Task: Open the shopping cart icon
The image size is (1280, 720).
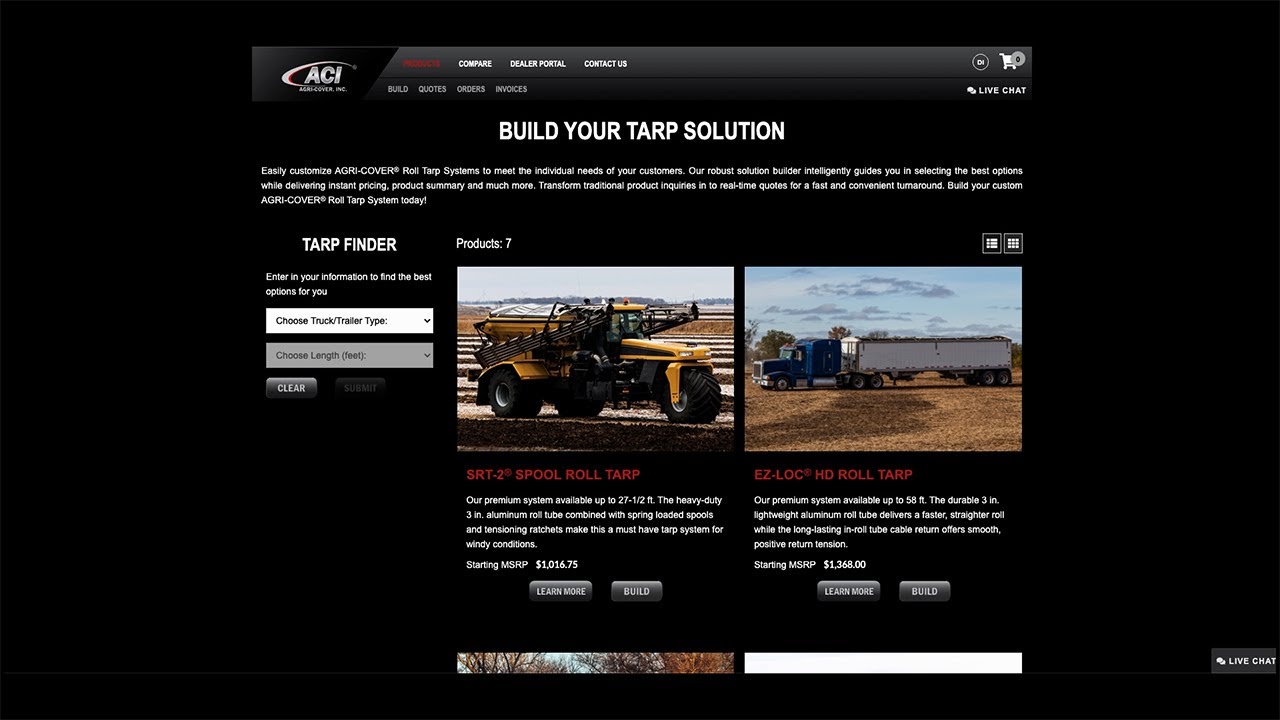Action: coord(1010,61)
